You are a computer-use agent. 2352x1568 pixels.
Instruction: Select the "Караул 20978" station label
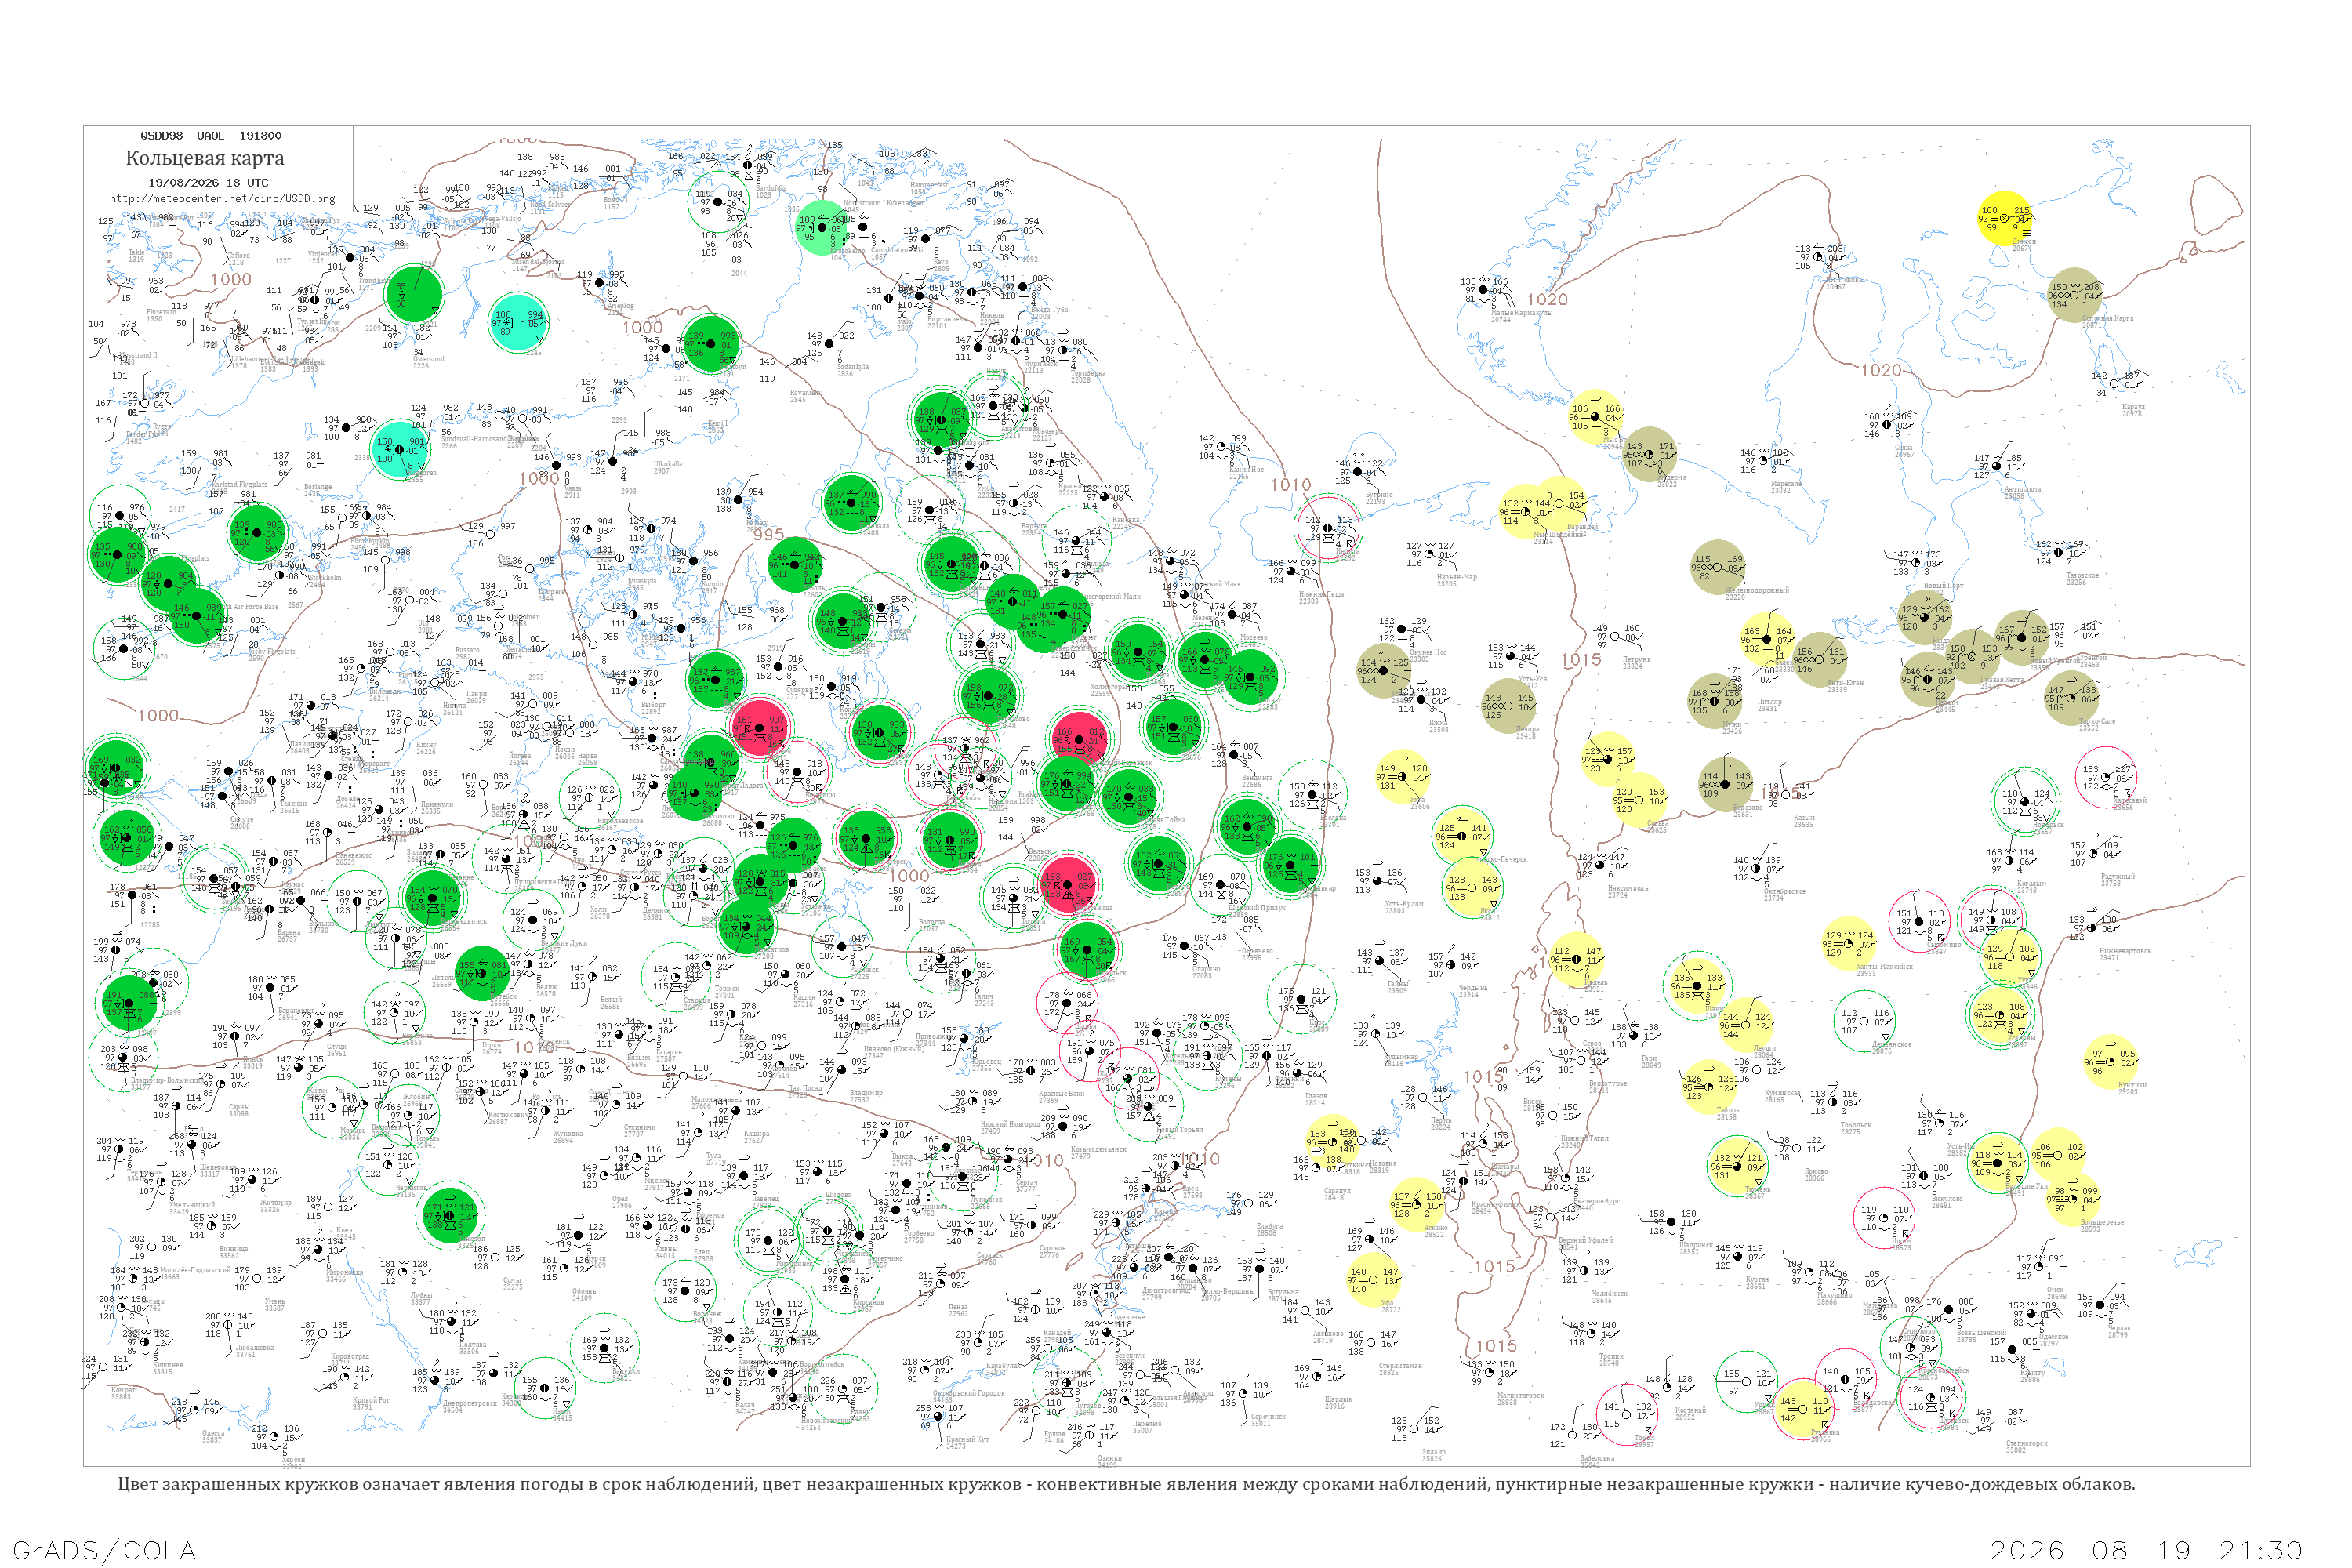pos(2133,410)
